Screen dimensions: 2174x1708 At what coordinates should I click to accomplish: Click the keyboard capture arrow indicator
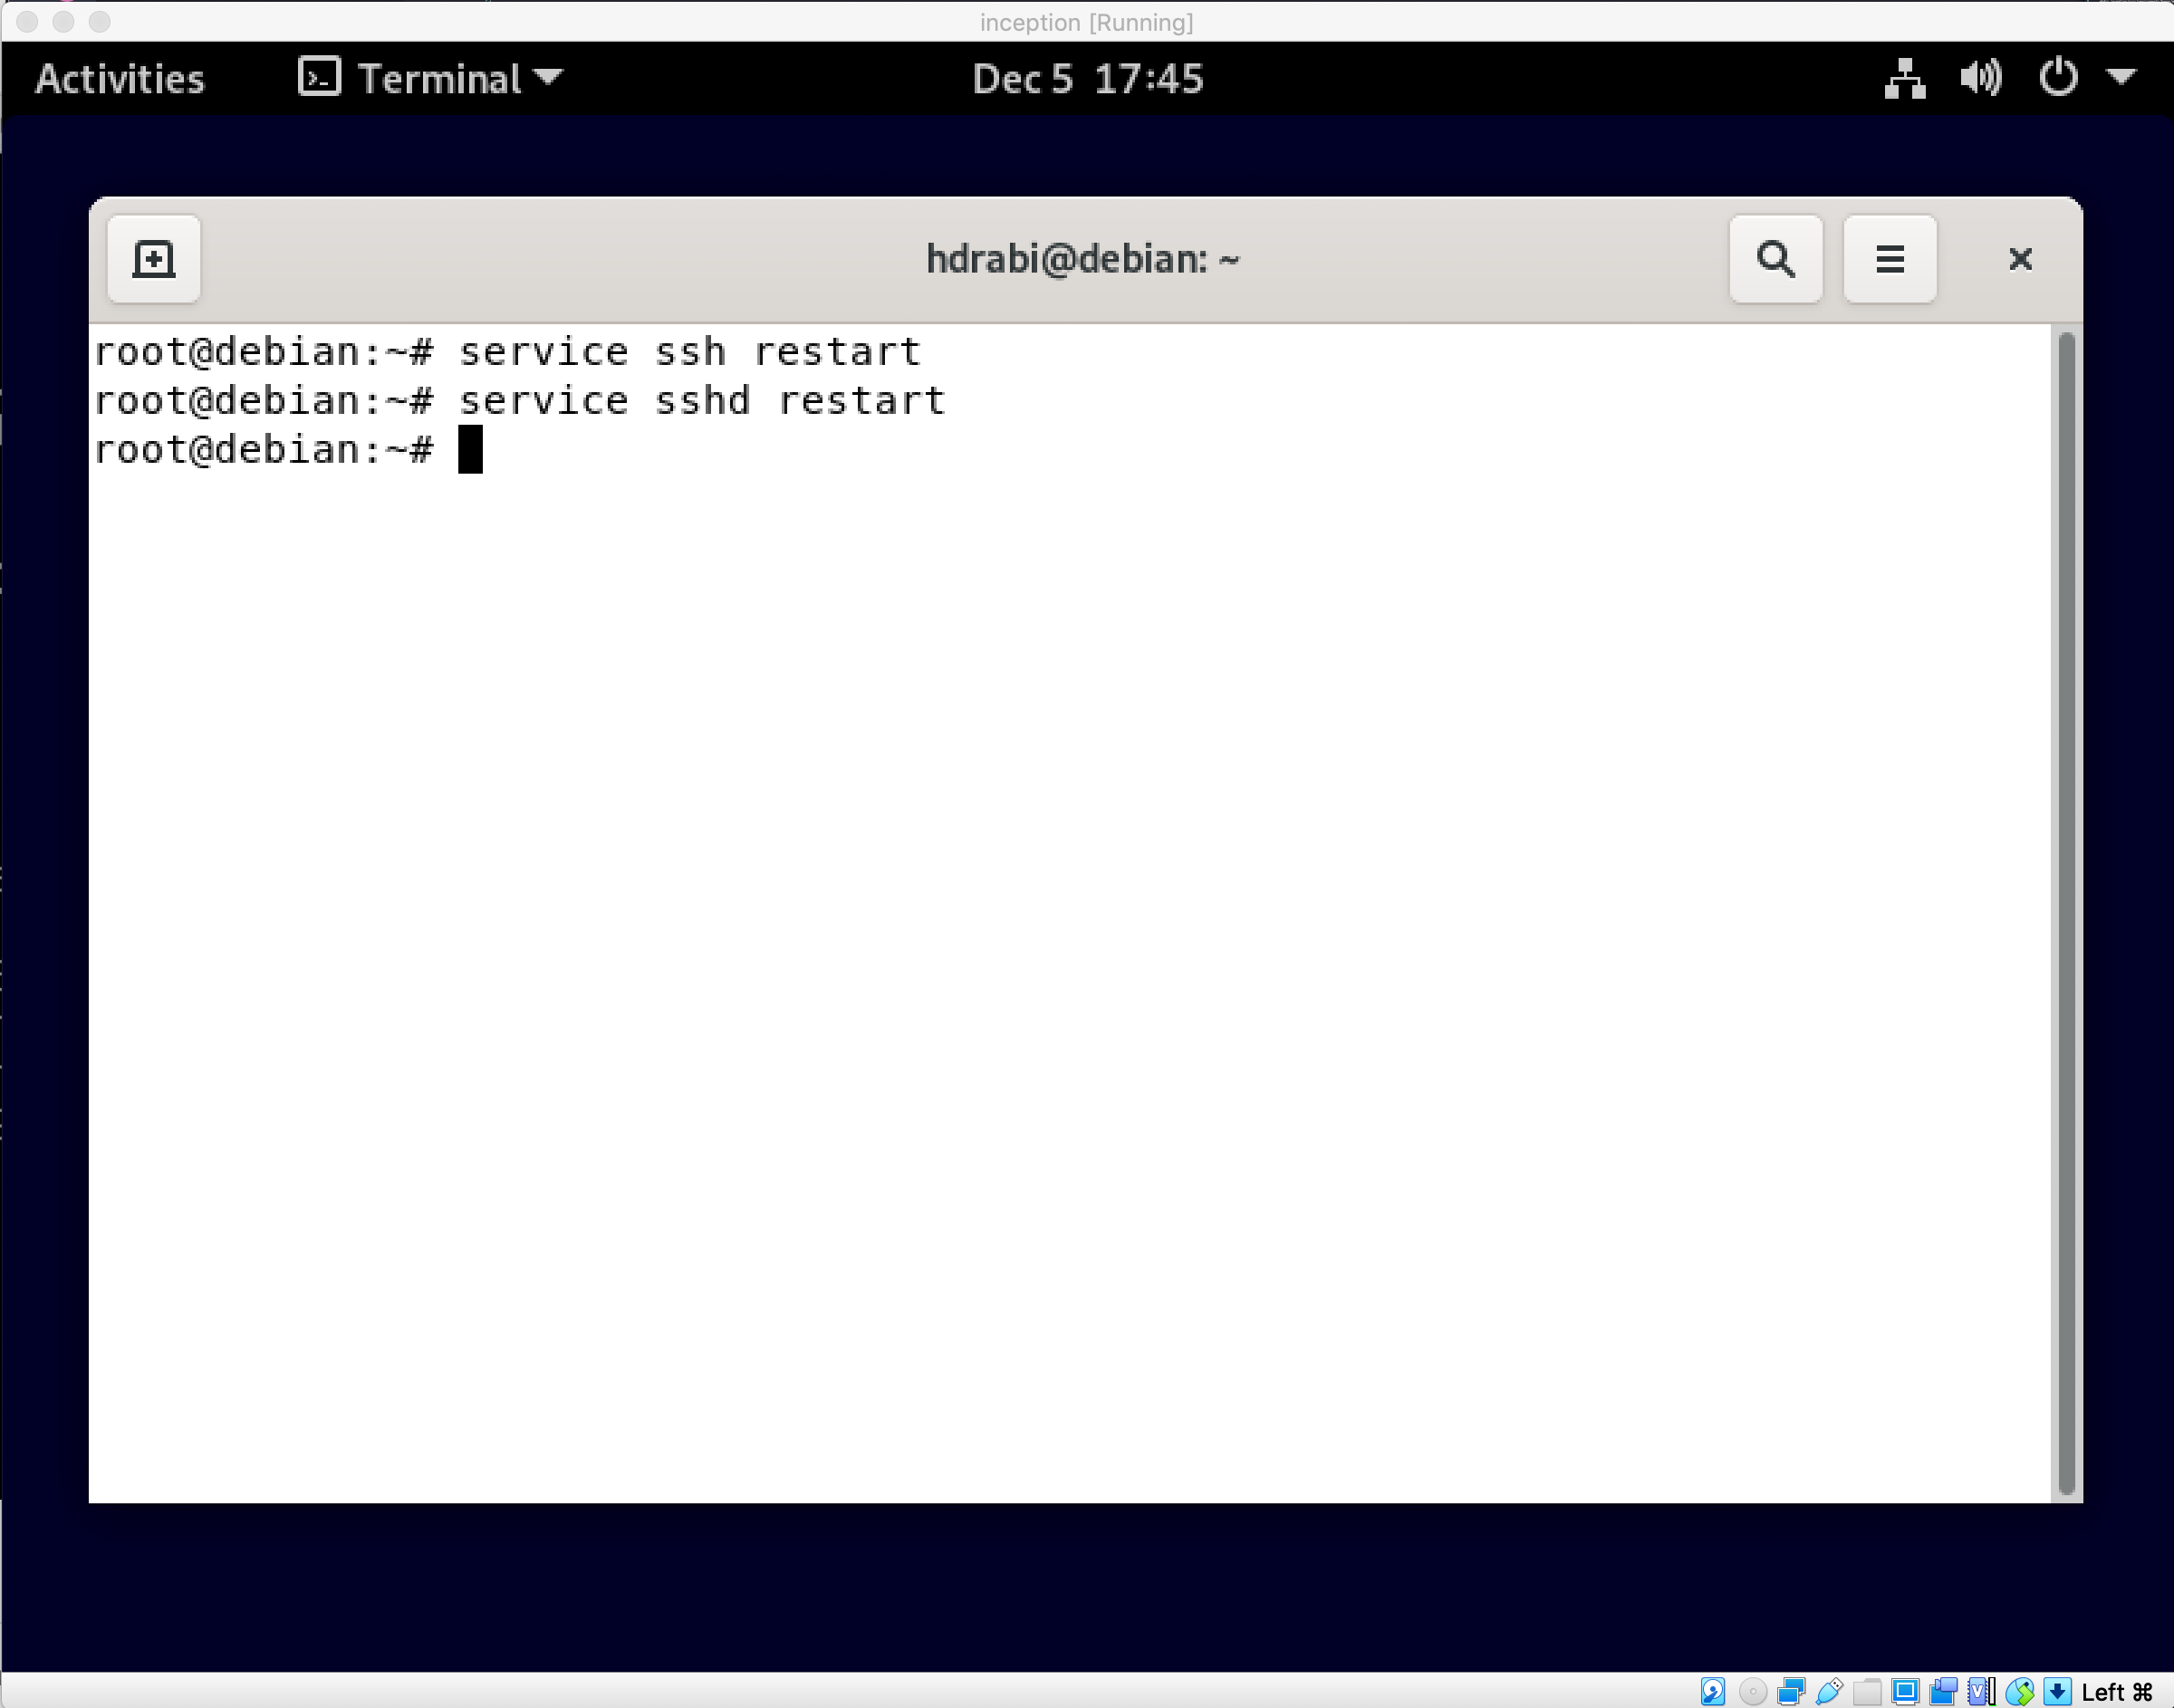pyautogui.click(x=2057, y=1691)
